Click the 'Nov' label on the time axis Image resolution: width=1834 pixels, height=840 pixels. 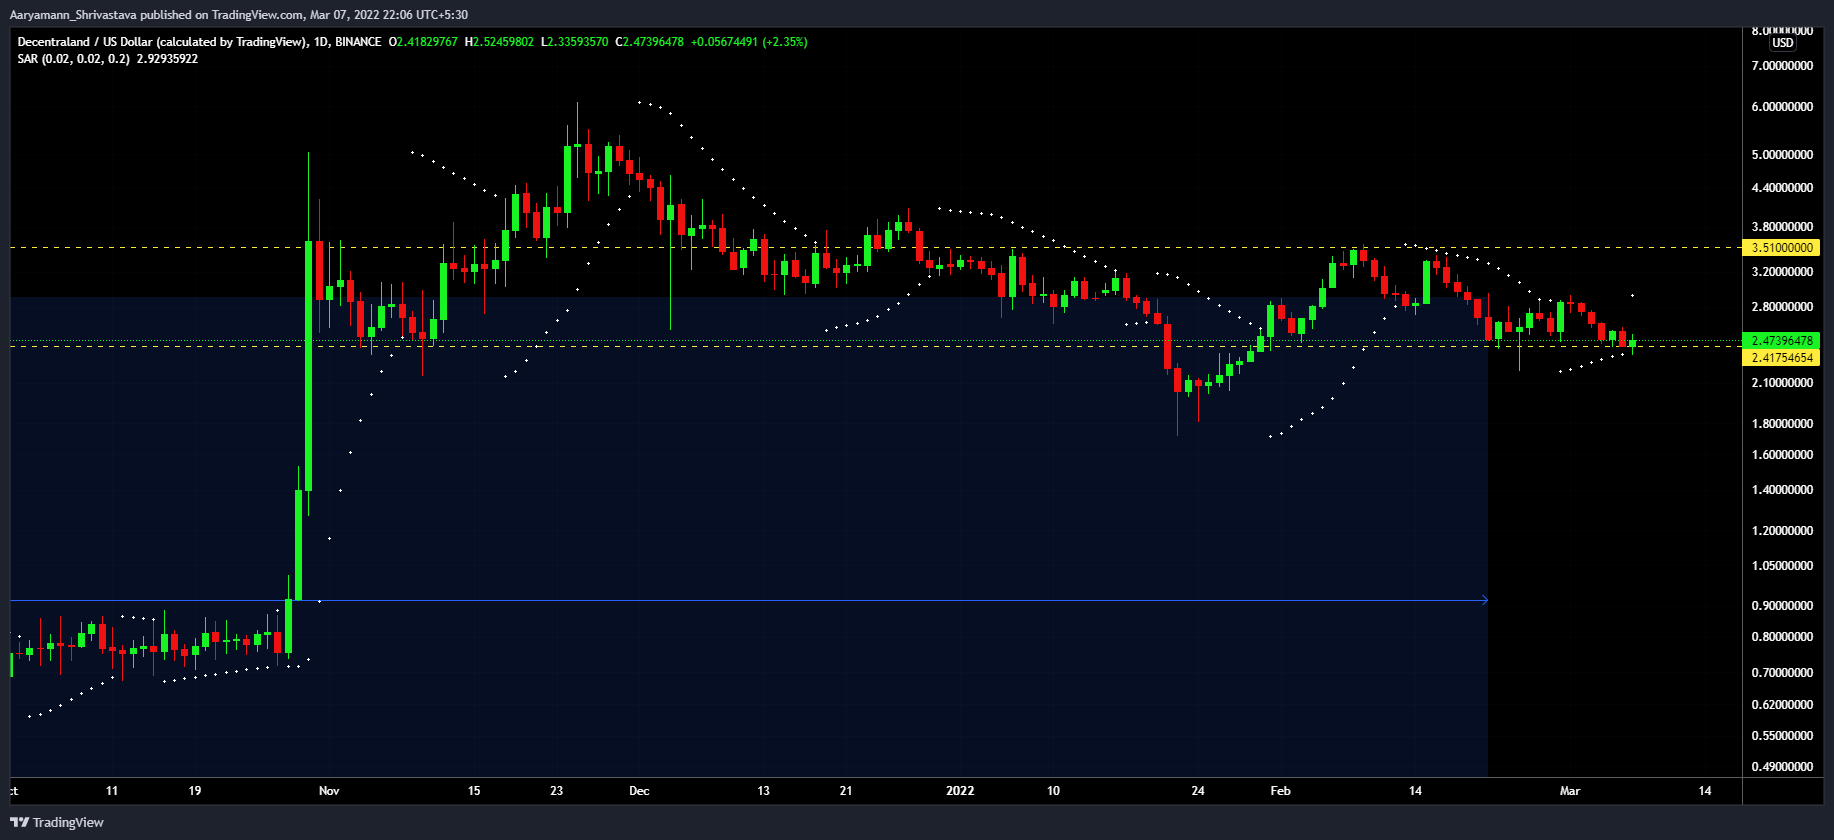click(x=329, y=791)
